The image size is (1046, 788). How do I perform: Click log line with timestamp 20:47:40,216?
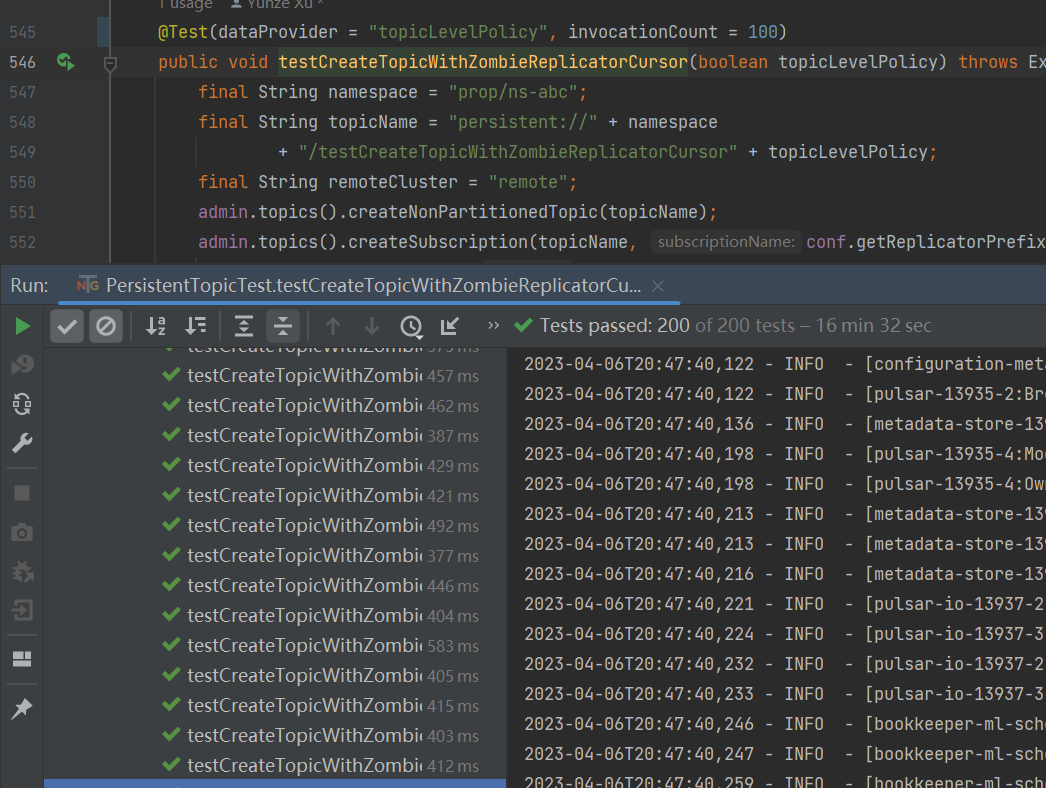click(x=784, y=574)
